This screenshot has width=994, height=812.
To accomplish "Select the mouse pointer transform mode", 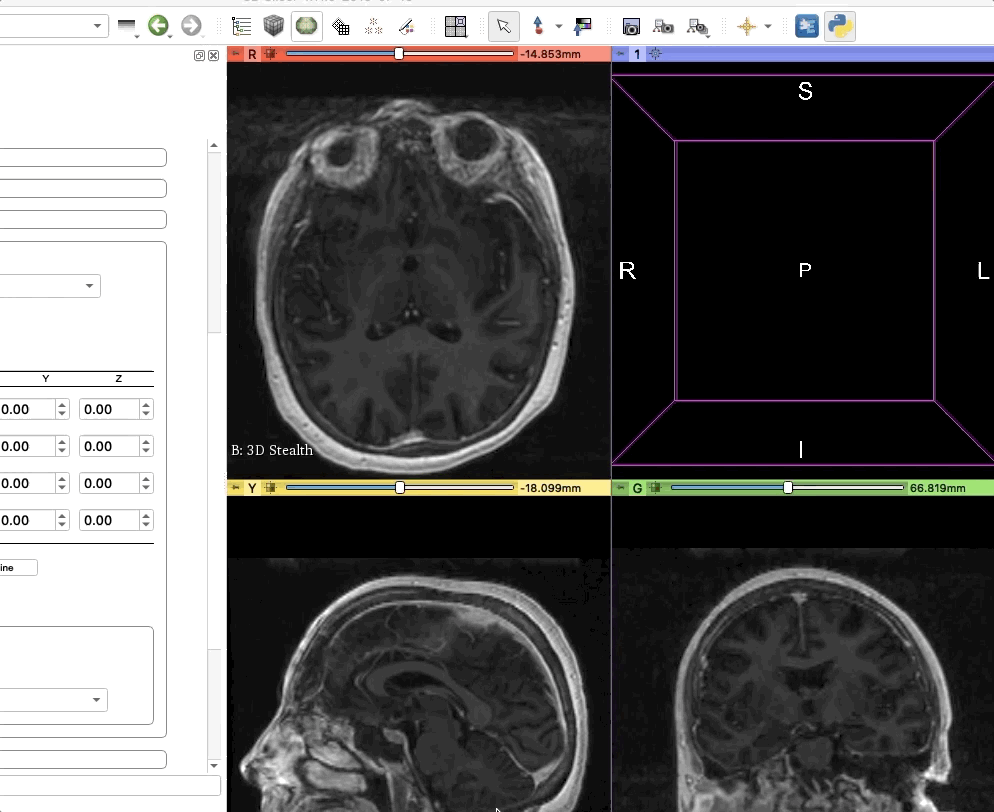I will (504, 27).
